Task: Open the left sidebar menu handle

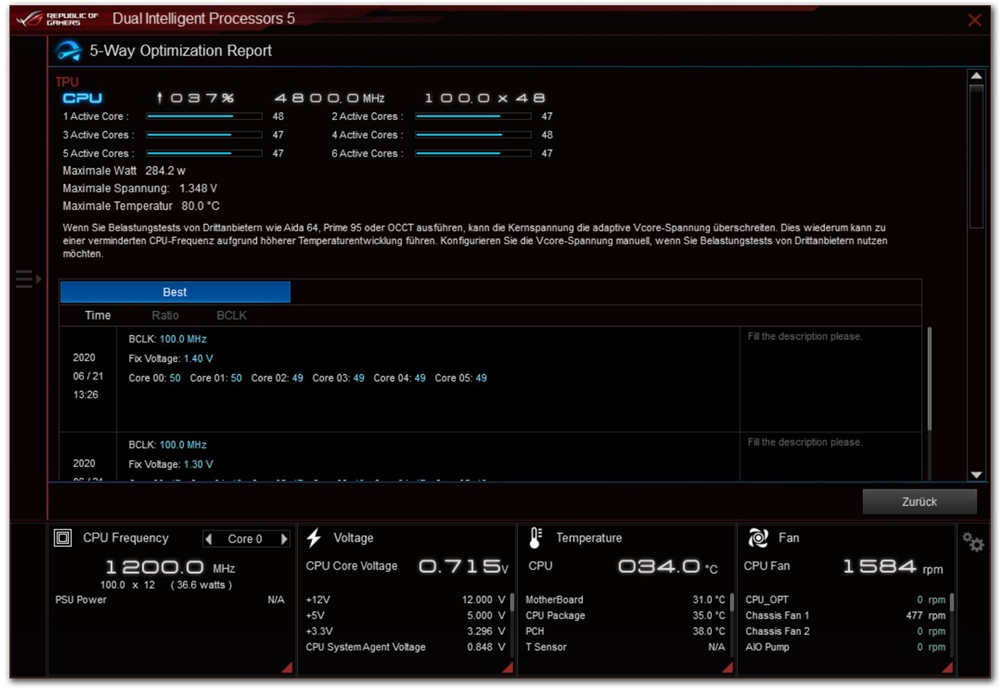Action: (x=28, y=279)
